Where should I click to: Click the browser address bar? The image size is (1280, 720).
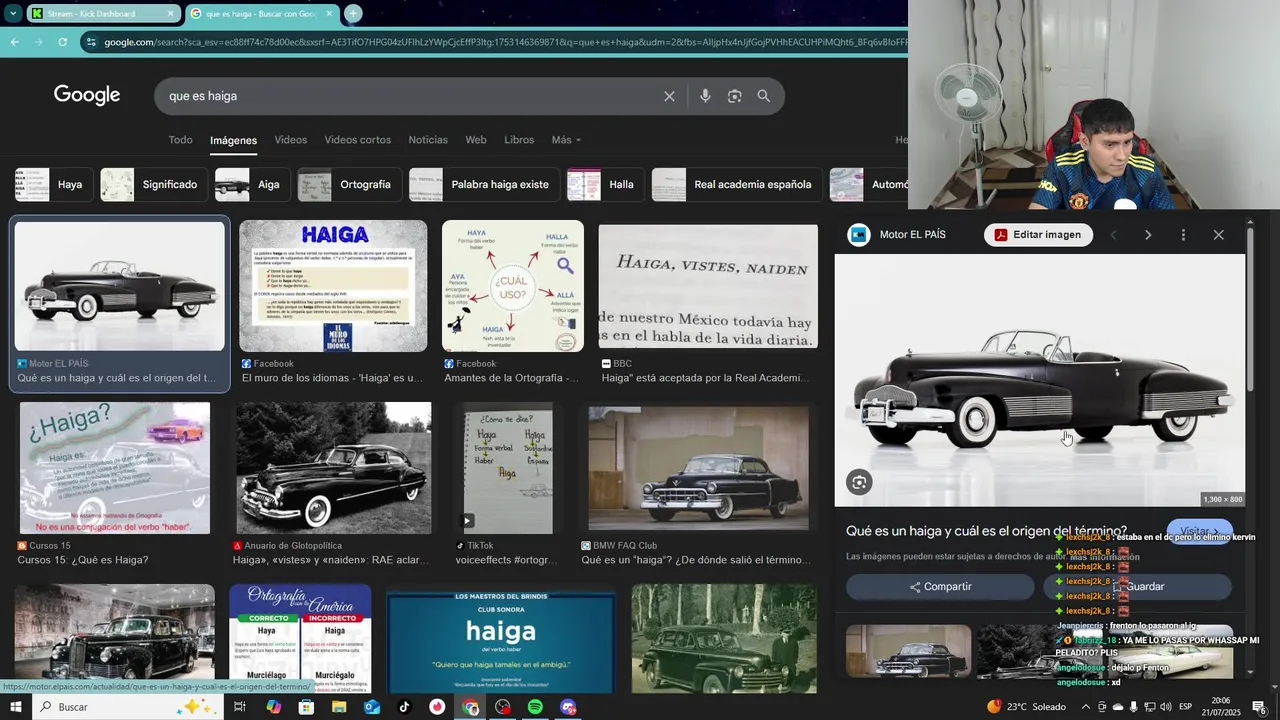click(x=495, y=42)
